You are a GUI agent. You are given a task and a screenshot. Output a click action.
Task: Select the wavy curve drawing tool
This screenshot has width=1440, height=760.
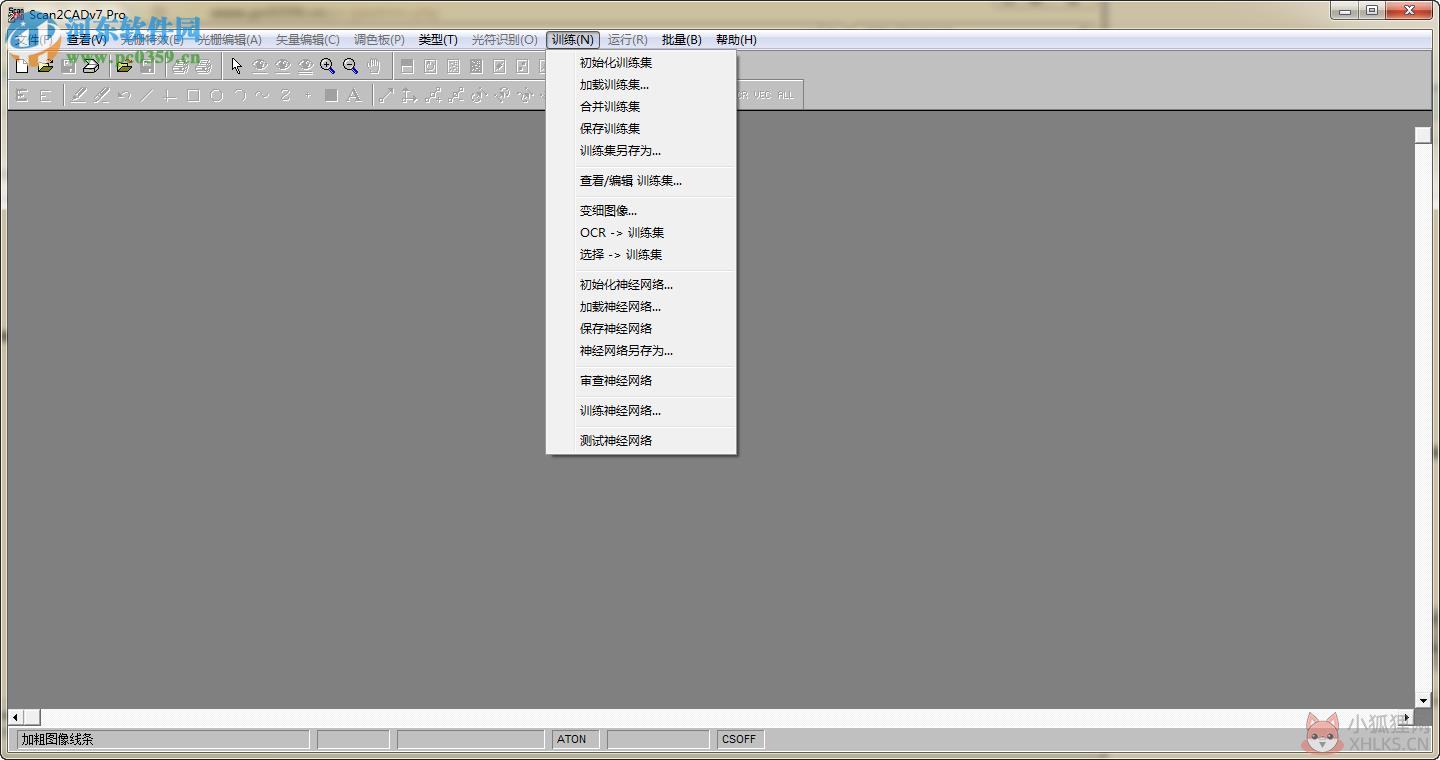[x=262, y=96]
